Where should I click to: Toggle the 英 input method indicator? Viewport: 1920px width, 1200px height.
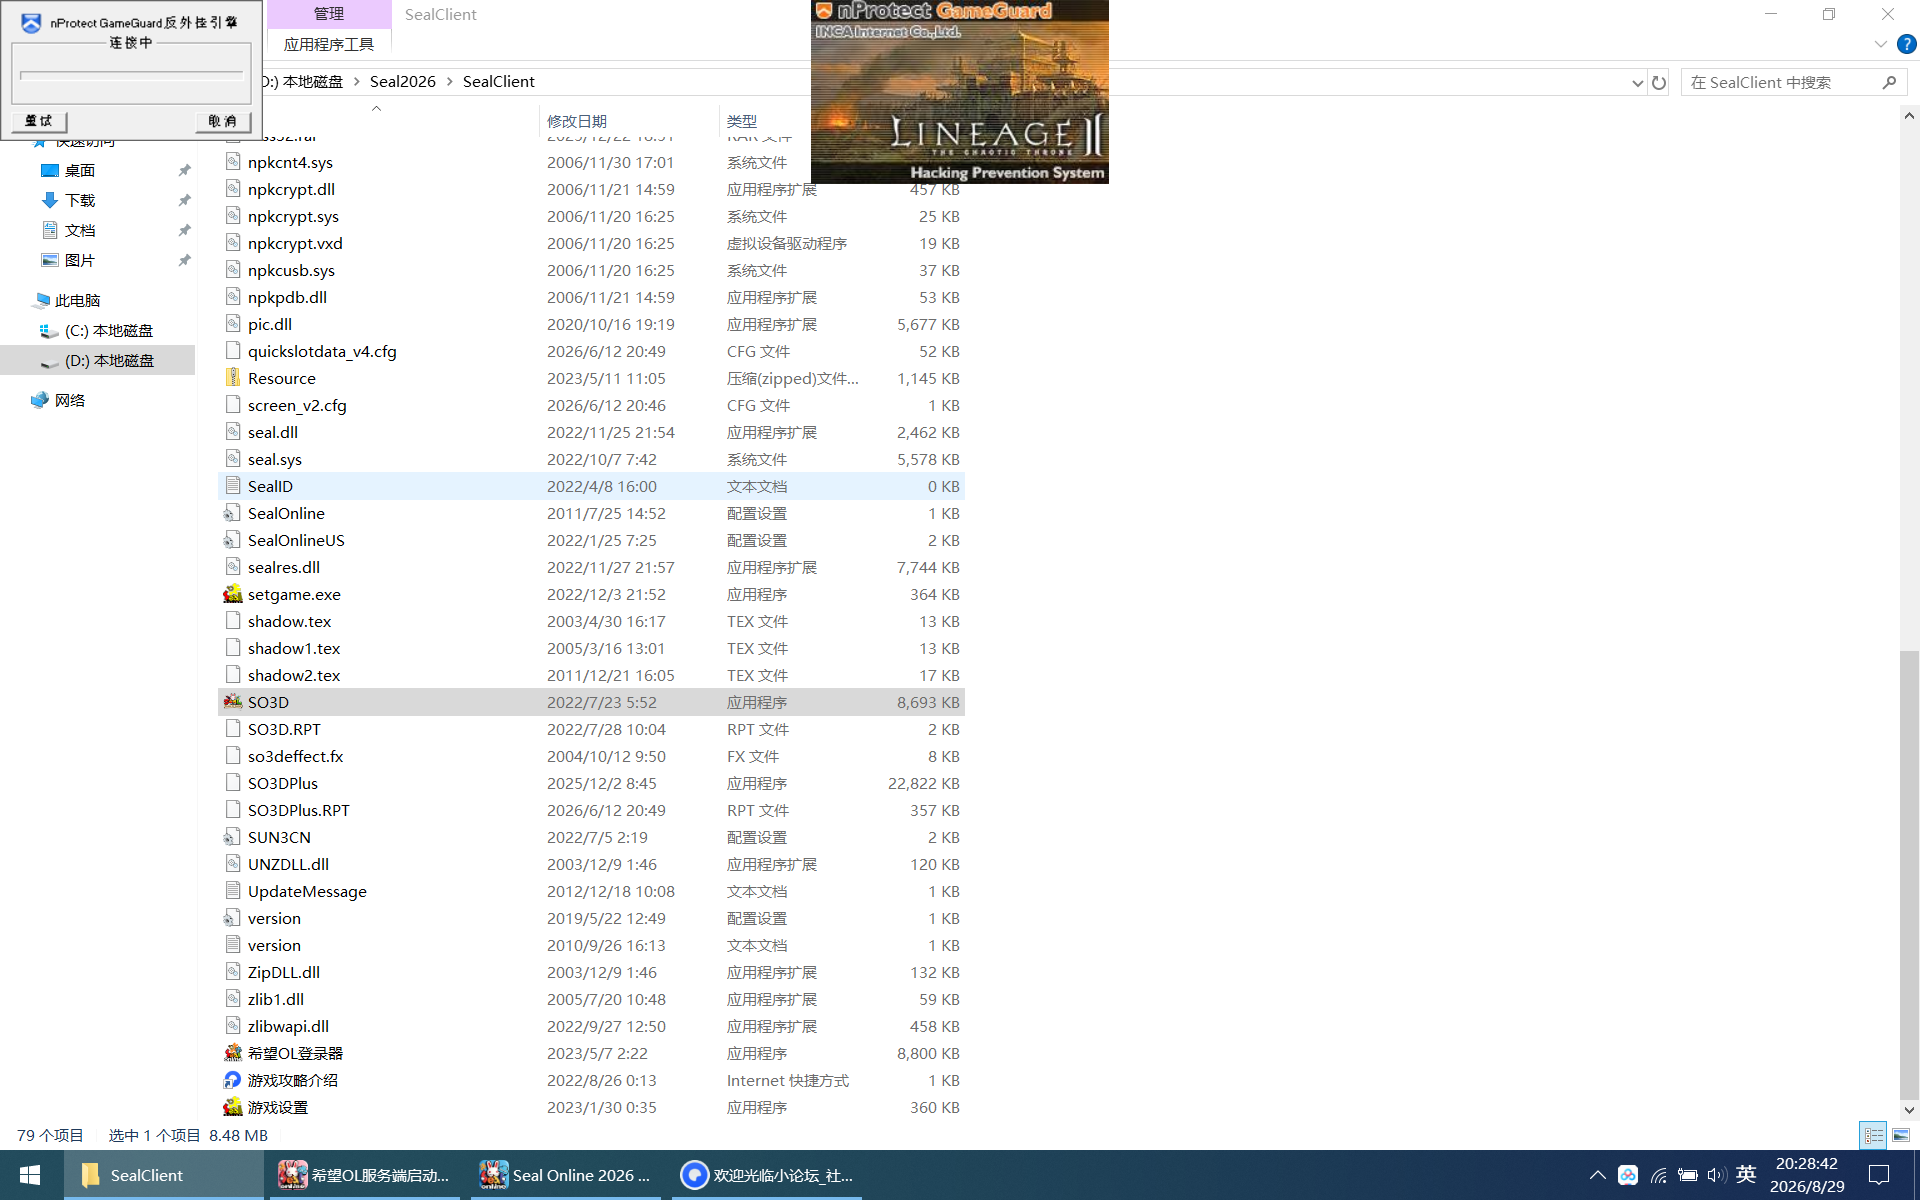point(1746,1174)
